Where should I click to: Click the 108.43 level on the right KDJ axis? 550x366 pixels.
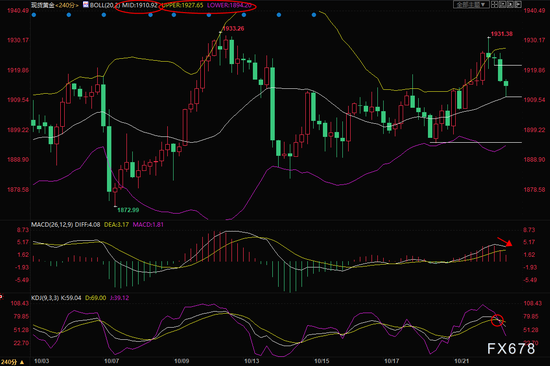point(532,303)
